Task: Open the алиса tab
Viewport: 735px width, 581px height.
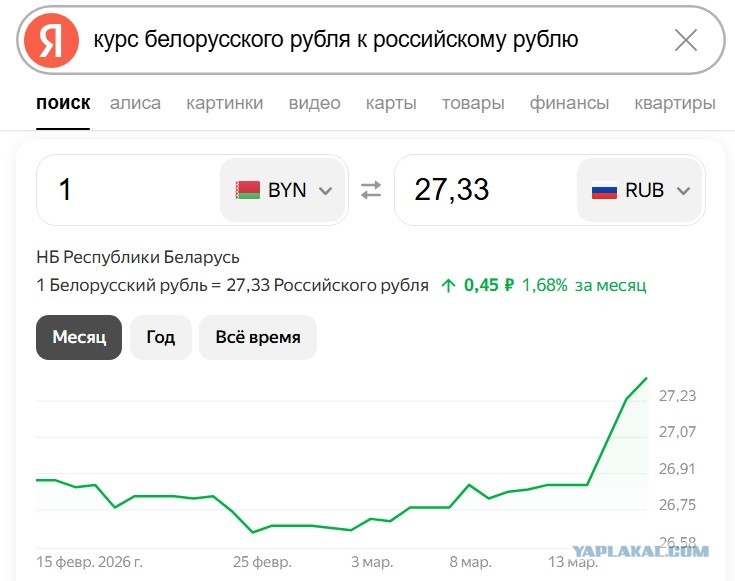Action: 135,103
